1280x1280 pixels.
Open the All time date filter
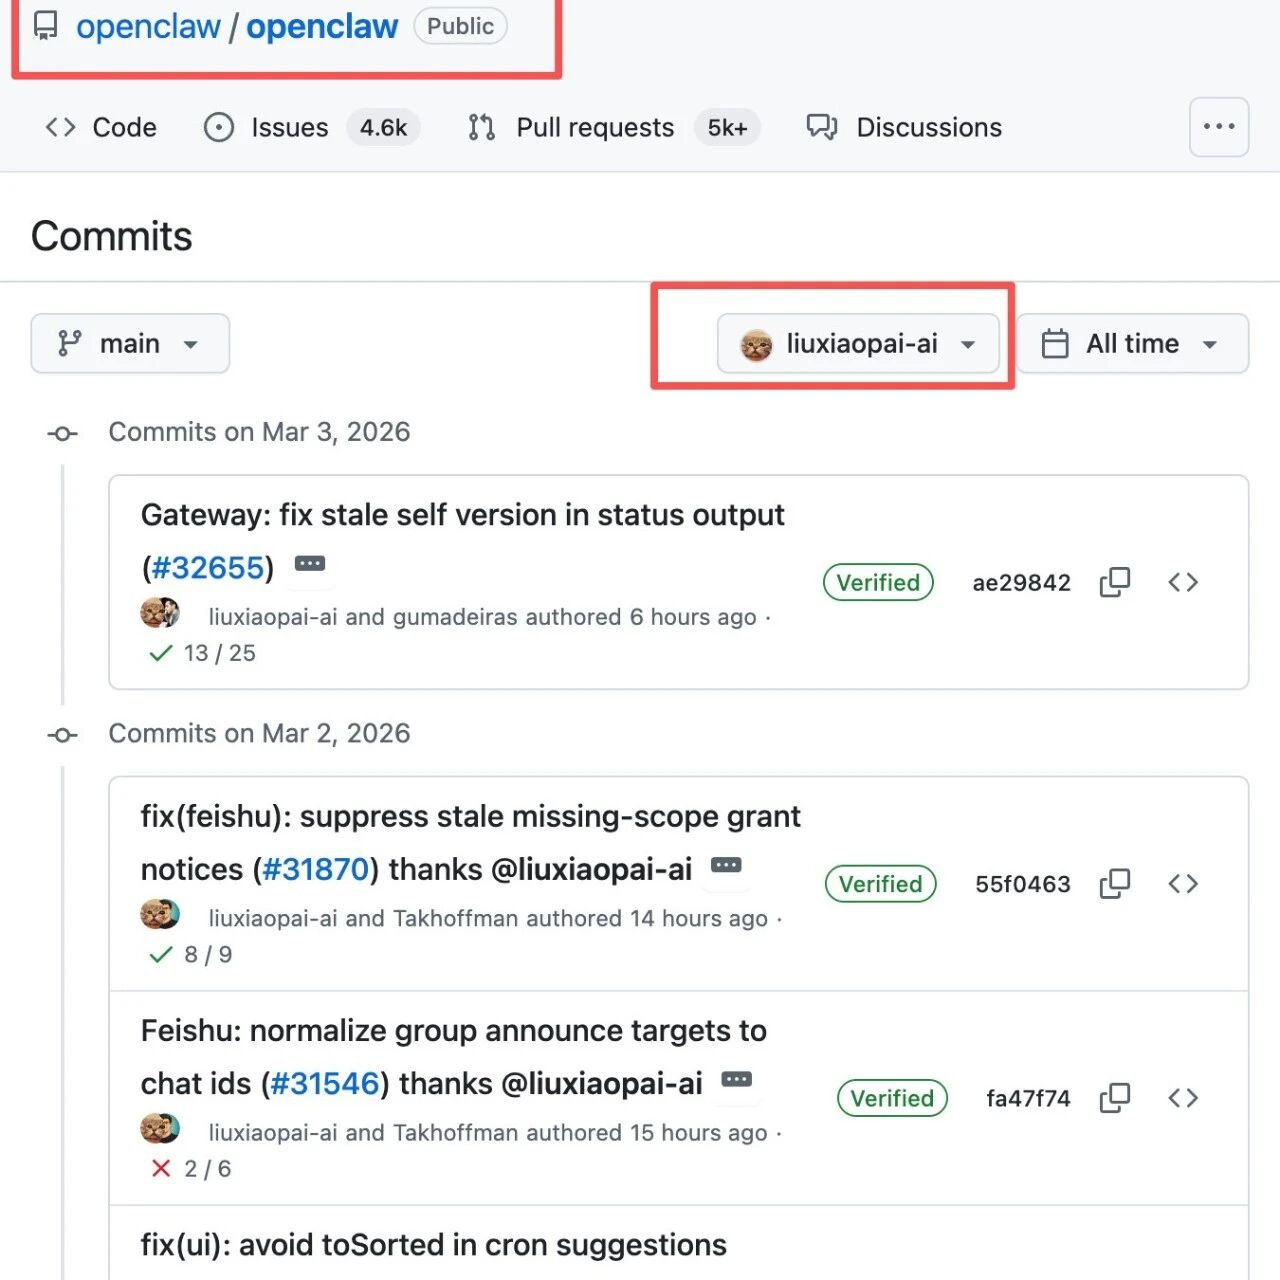pyautogui.click(x=1132, y=344)
